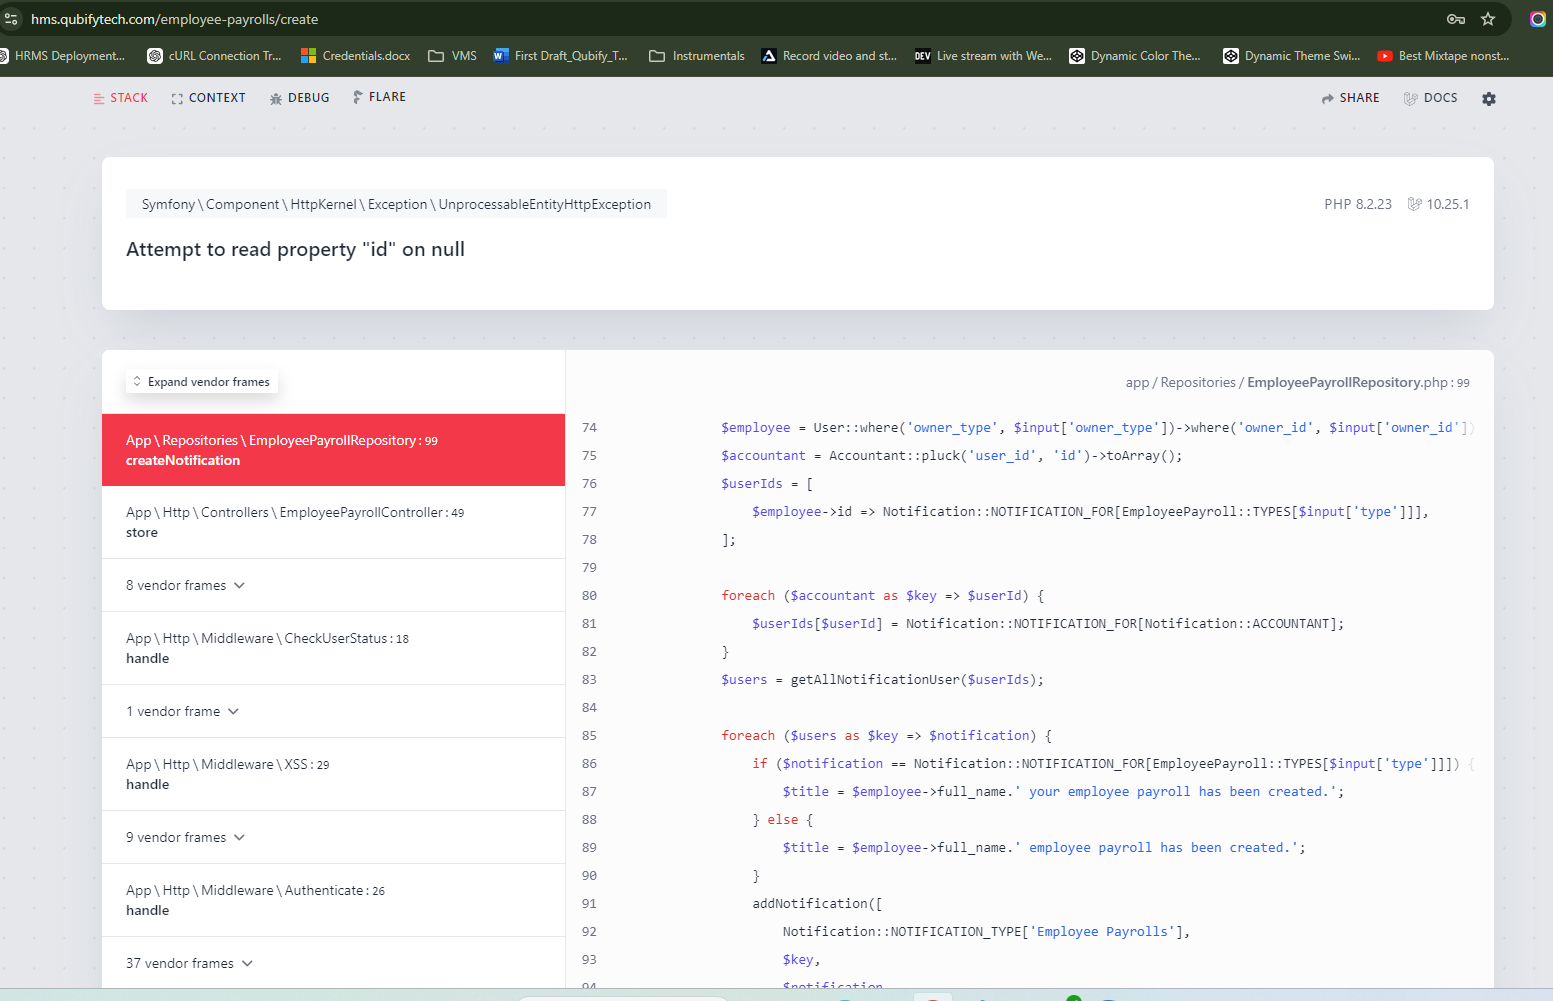Click the SHARE arrow icon
The width and height of the screenshot is (1553, 1001).
click(x=1327, y=98)
